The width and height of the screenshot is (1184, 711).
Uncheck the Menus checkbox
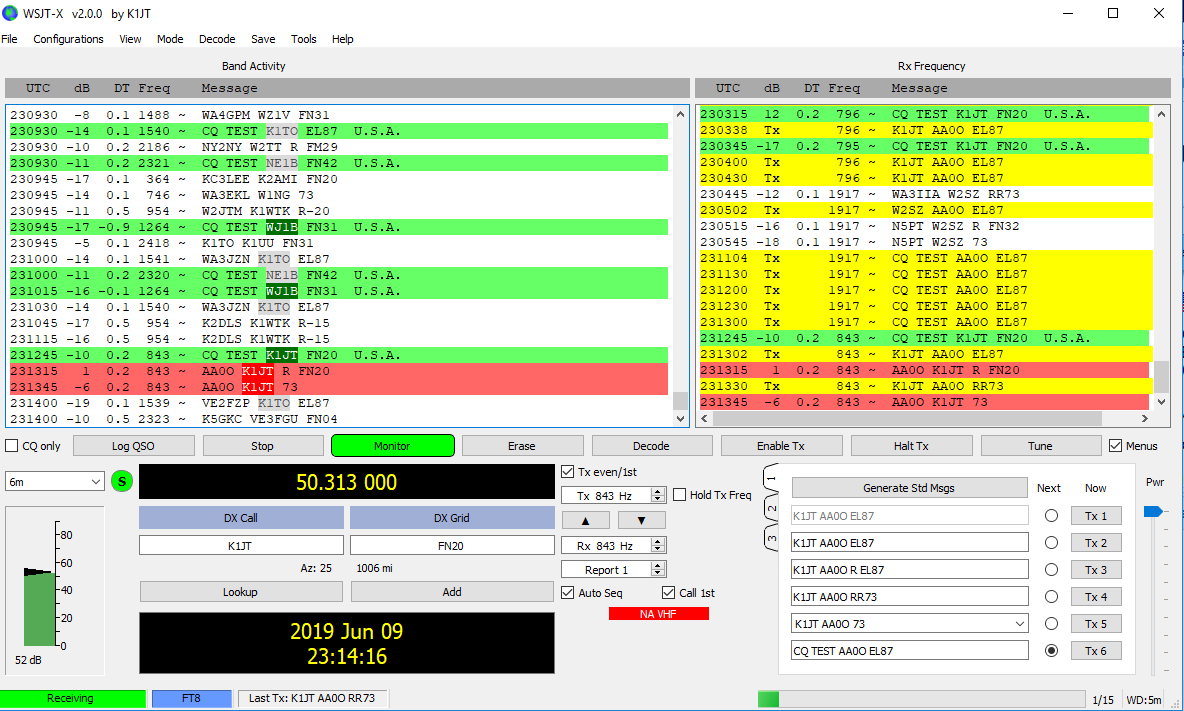coord(1115,446)
